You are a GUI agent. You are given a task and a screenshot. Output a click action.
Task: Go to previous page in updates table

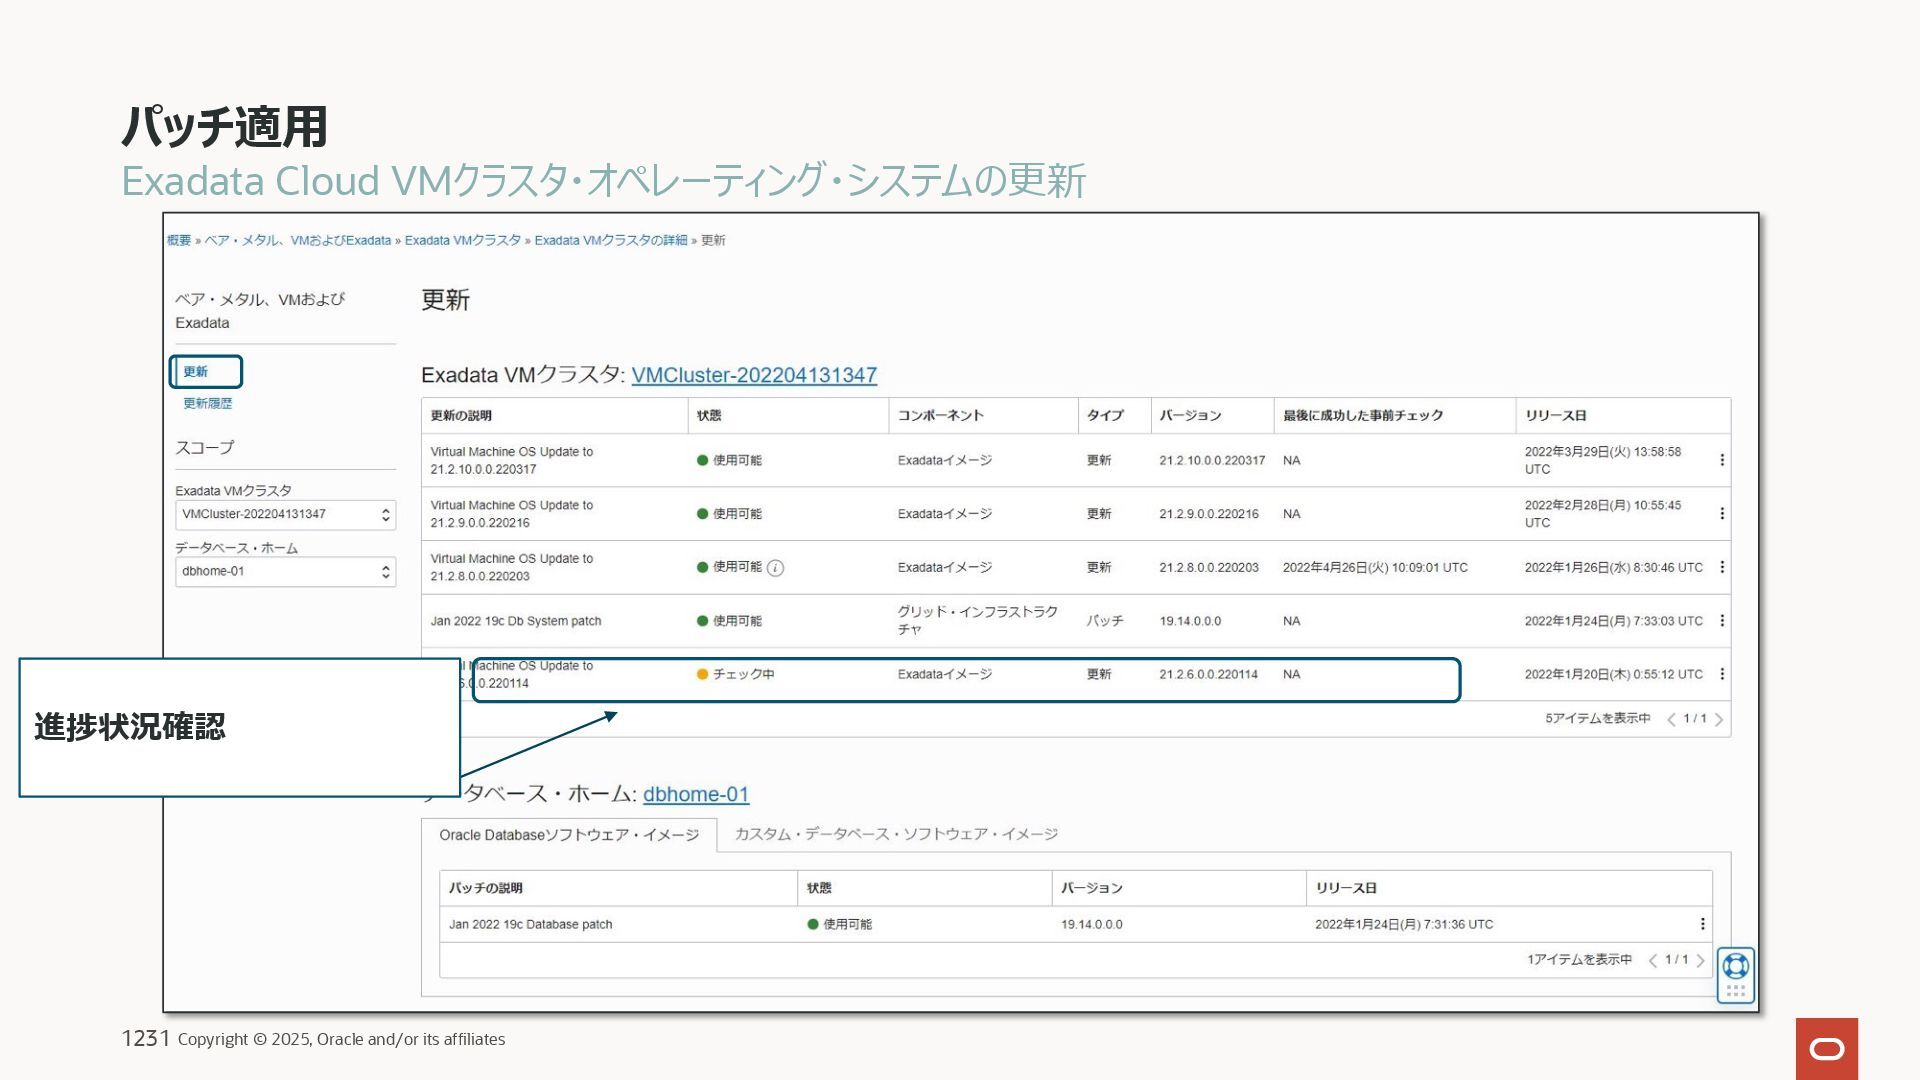(x=1671, y=719)
